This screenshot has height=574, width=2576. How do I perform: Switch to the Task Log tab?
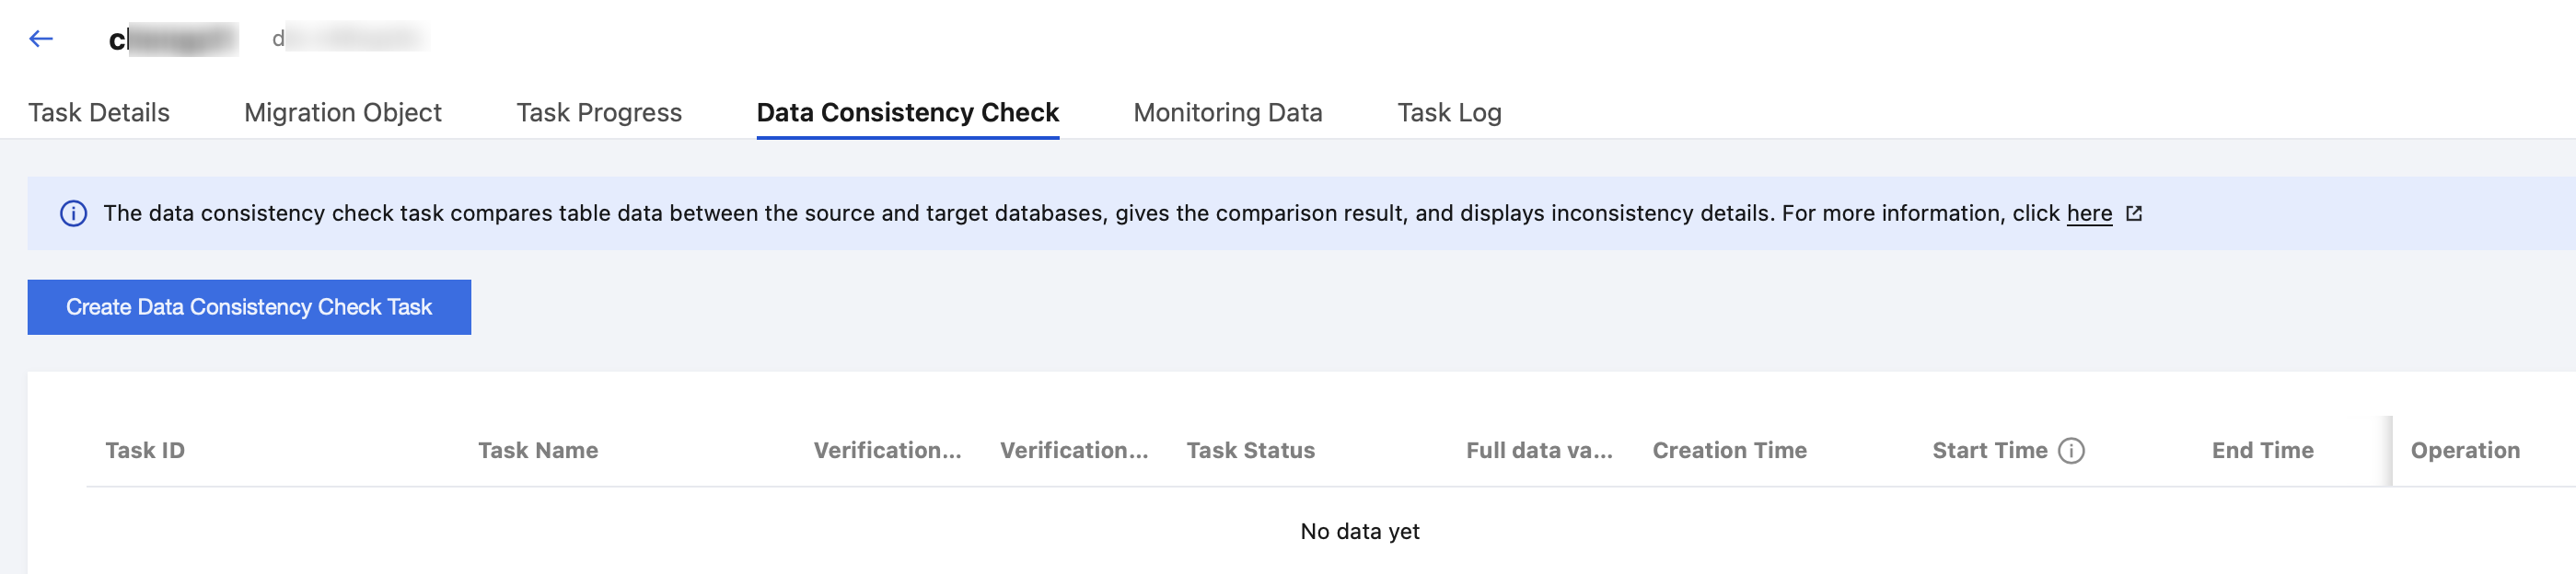pyautogui.click(x=1448, y=113)
